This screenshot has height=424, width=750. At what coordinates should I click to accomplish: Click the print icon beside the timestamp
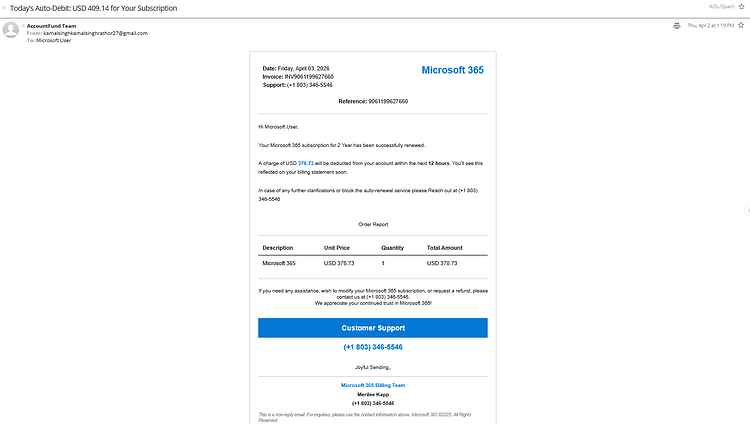pyautogui.click(x=676, y=26)
